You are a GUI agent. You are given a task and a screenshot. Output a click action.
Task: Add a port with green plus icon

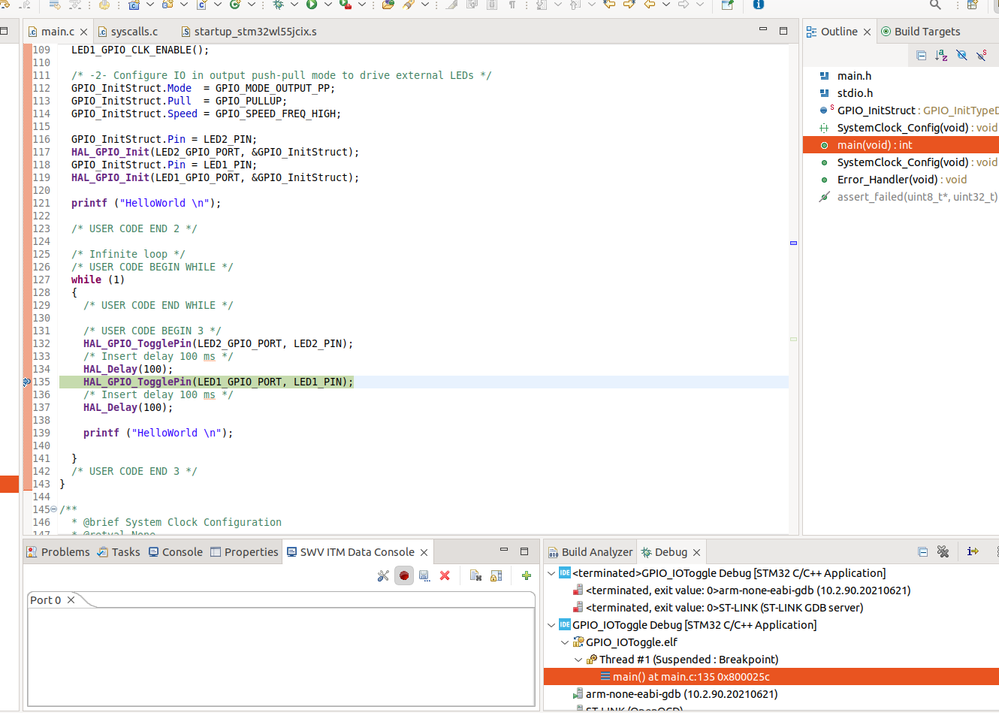526,575
